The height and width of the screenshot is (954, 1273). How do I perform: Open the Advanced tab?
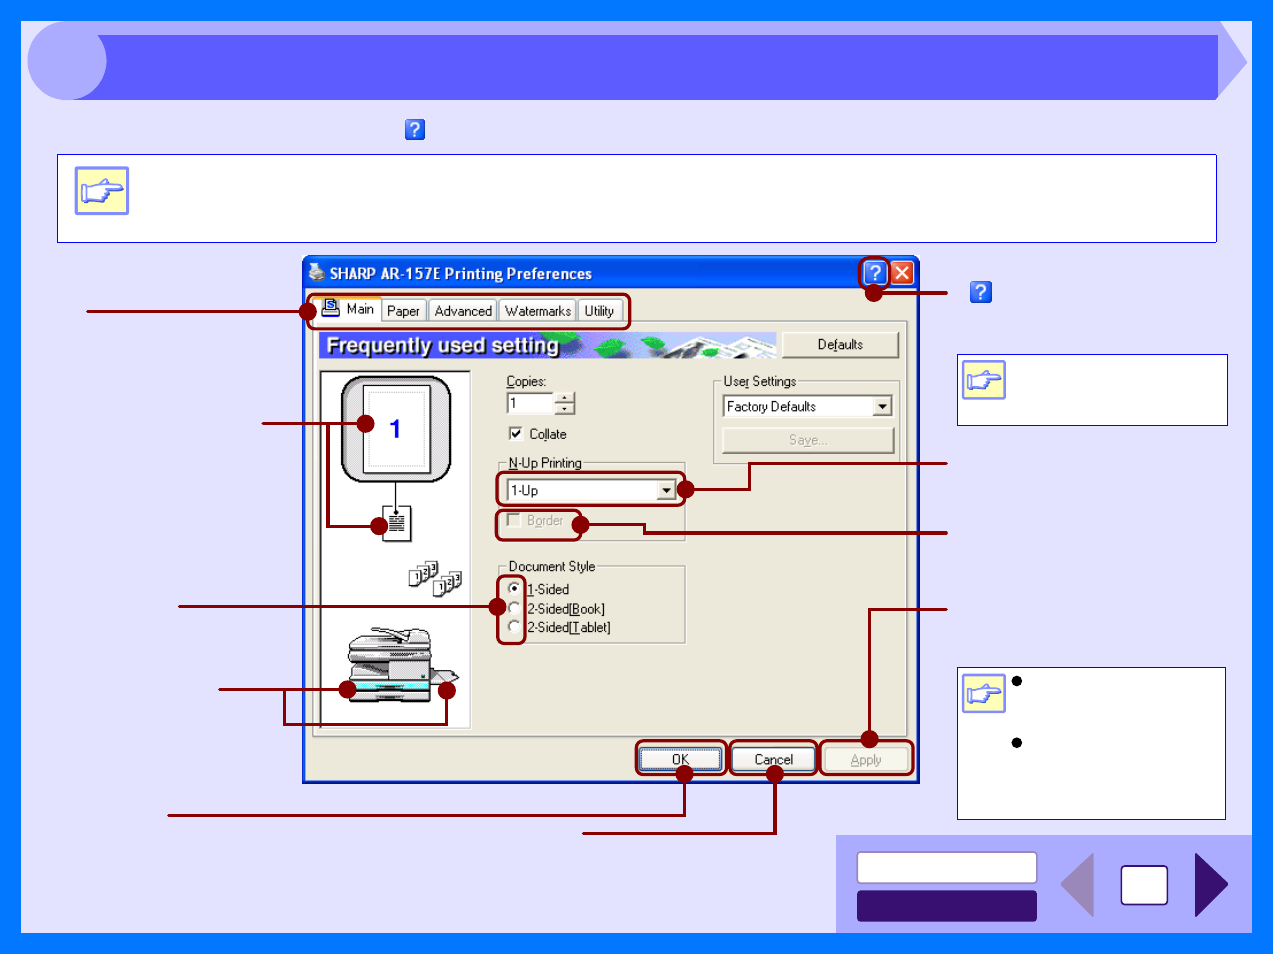[x=463, y=312]
